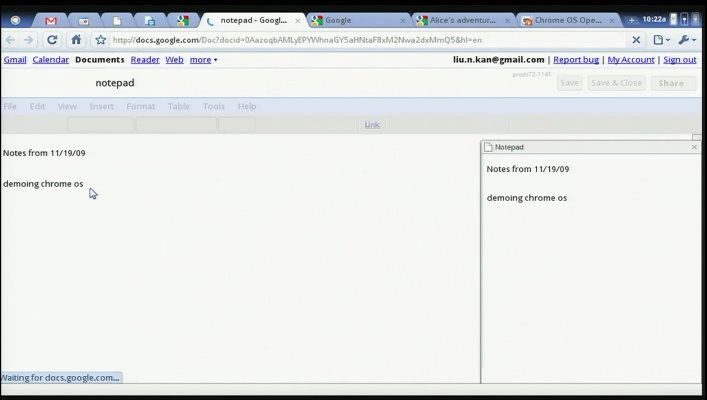Click the Save button
Image resolution: width=707 pixels, height=400 pixels.
569,83
